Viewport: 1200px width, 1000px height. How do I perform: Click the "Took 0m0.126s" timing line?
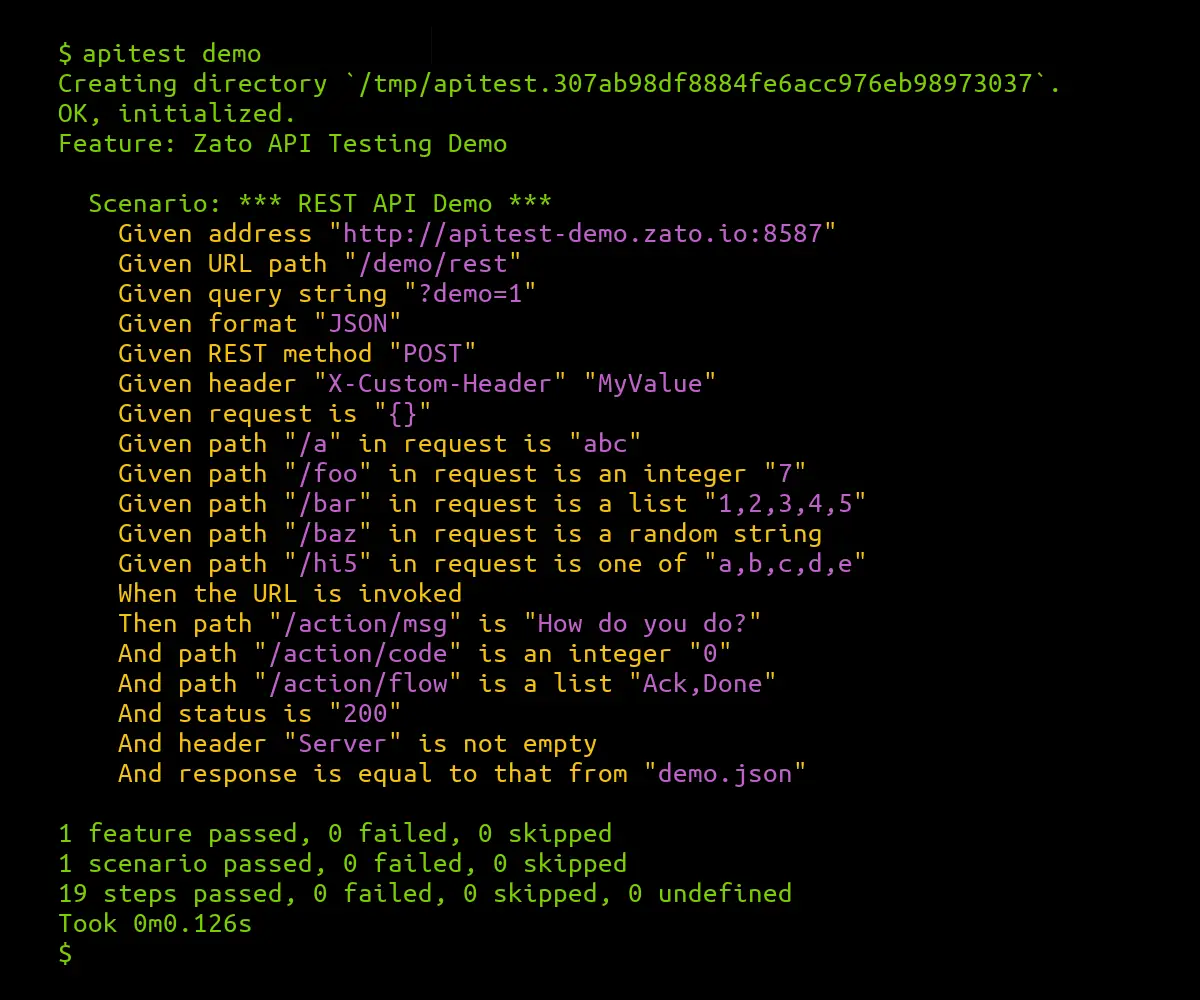click(x=155, y=924)
